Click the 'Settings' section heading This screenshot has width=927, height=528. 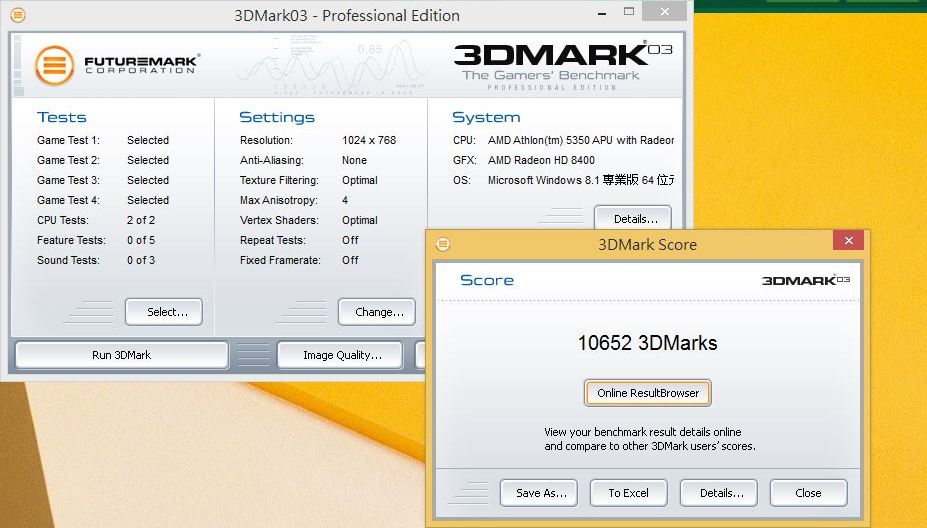[x=277, y=118]
